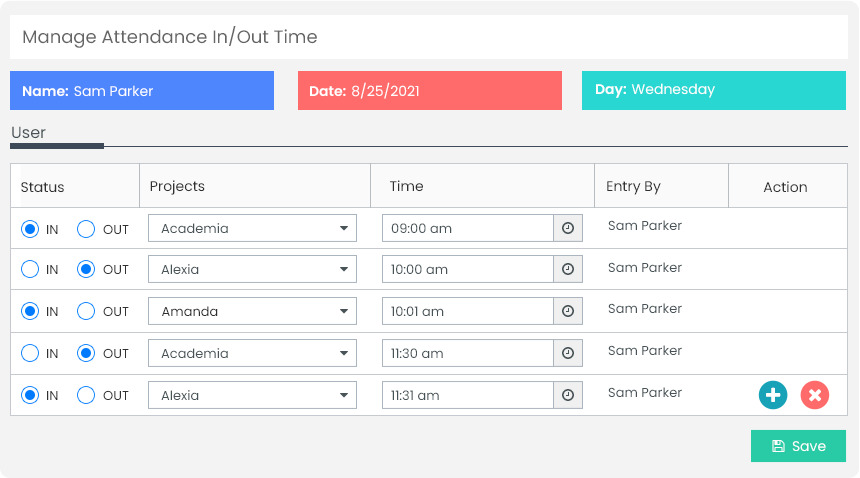Select OUT radio in the 09:00 am row

point(87,229)
